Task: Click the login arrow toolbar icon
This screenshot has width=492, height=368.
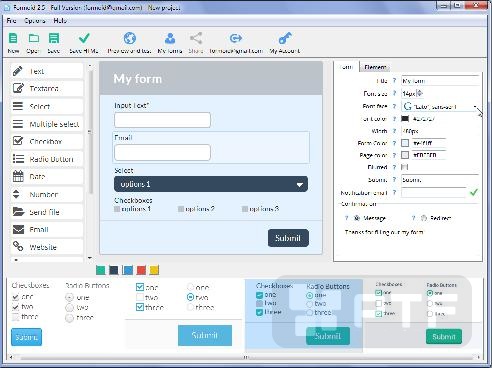Action: [236, 38]
